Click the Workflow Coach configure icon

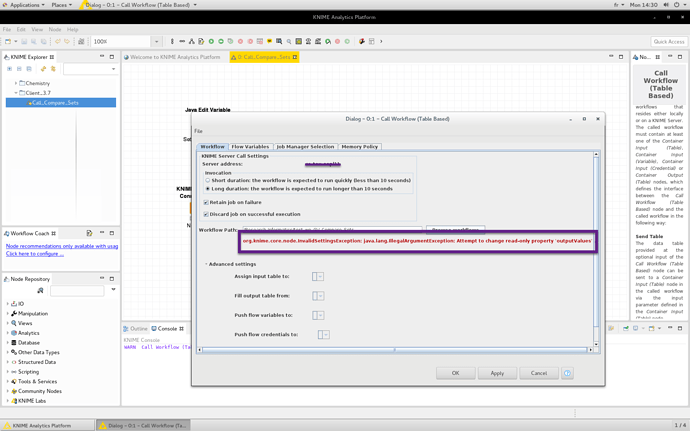click(89, 233)
